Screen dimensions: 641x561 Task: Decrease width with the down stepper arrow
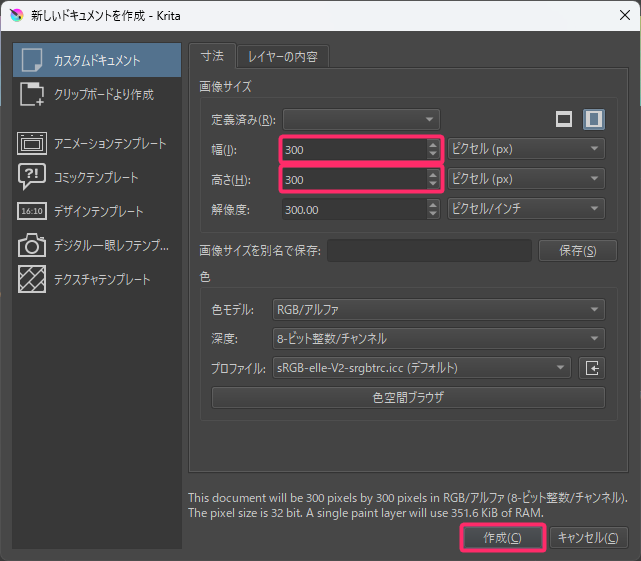[x=433, y=155]
